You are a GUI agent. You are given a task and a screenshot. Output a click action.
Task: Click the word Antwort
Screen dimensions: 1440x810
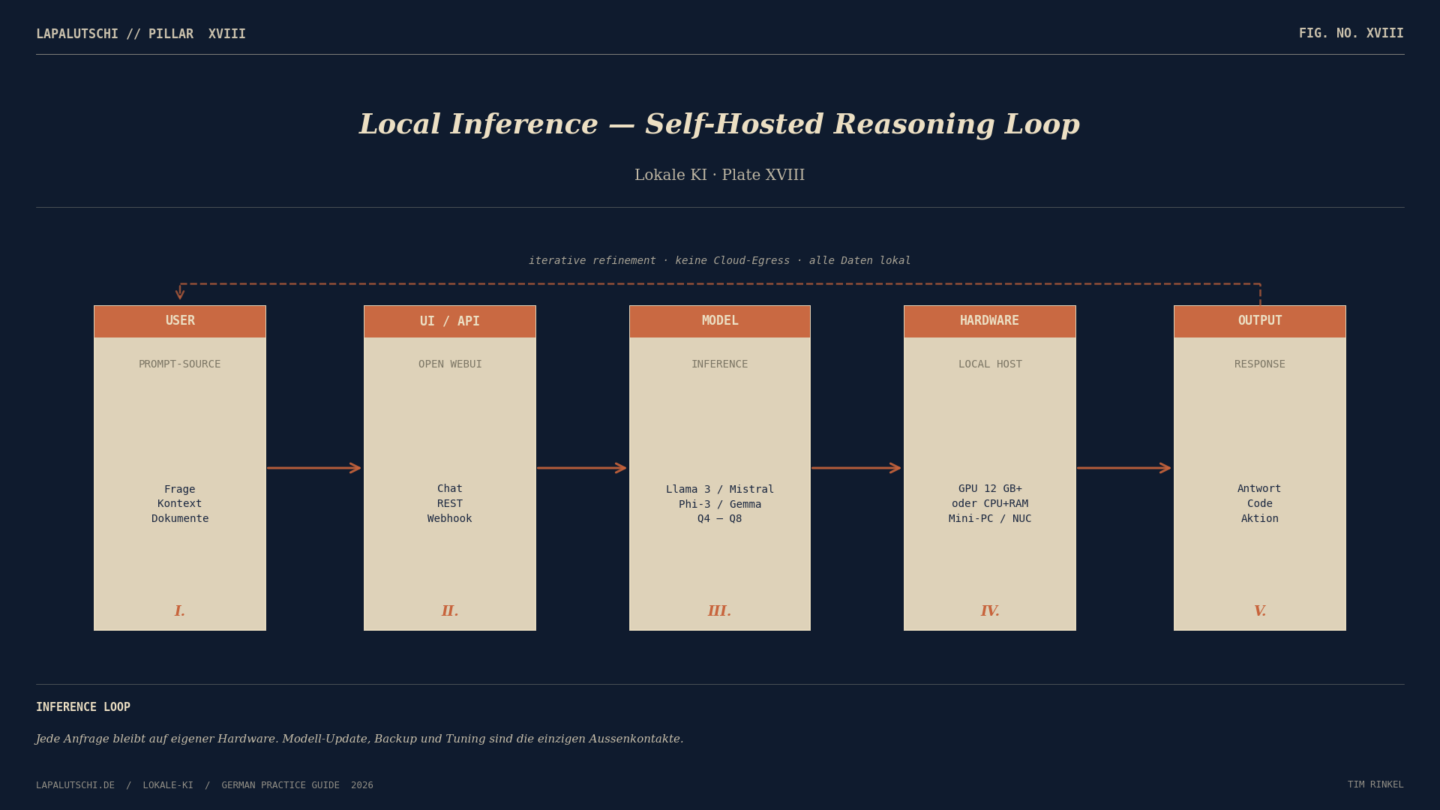click(1260, 489)
